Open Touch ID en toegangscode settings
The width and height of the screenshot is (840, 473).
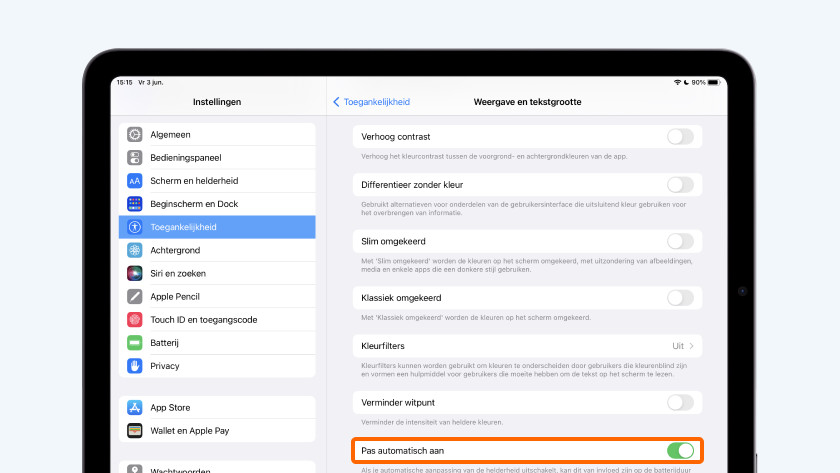(x=217, y=319)
